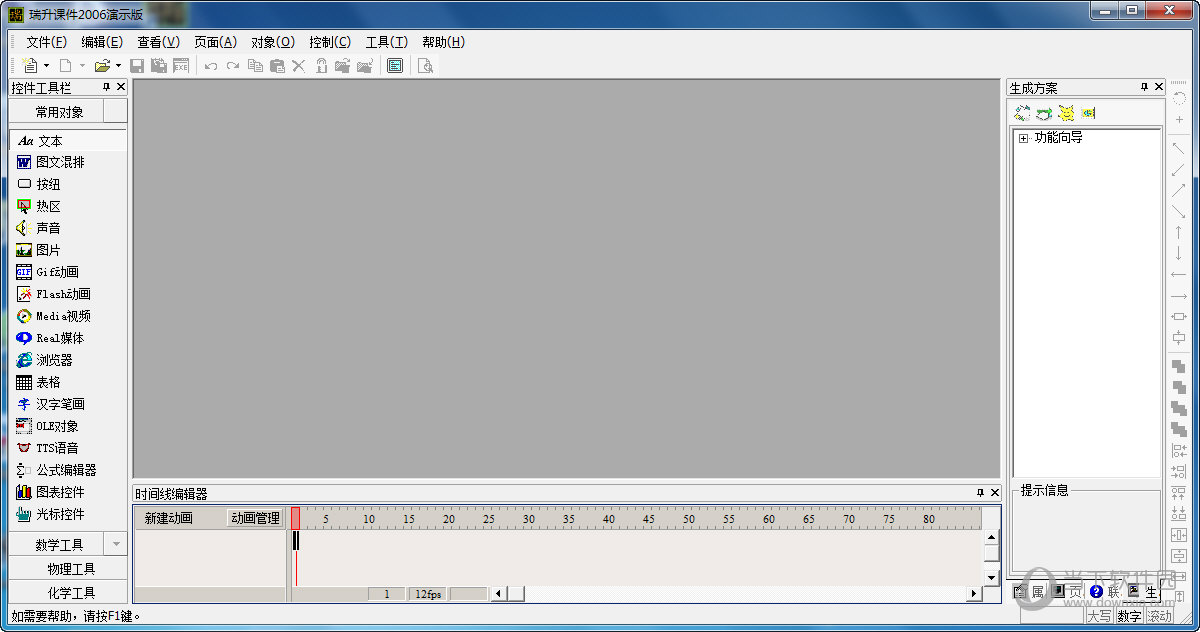This screenshot has width=1200, height=632.
Task: Click the first icon in 生成方案 toolbar
Action: pos(1022,113)
